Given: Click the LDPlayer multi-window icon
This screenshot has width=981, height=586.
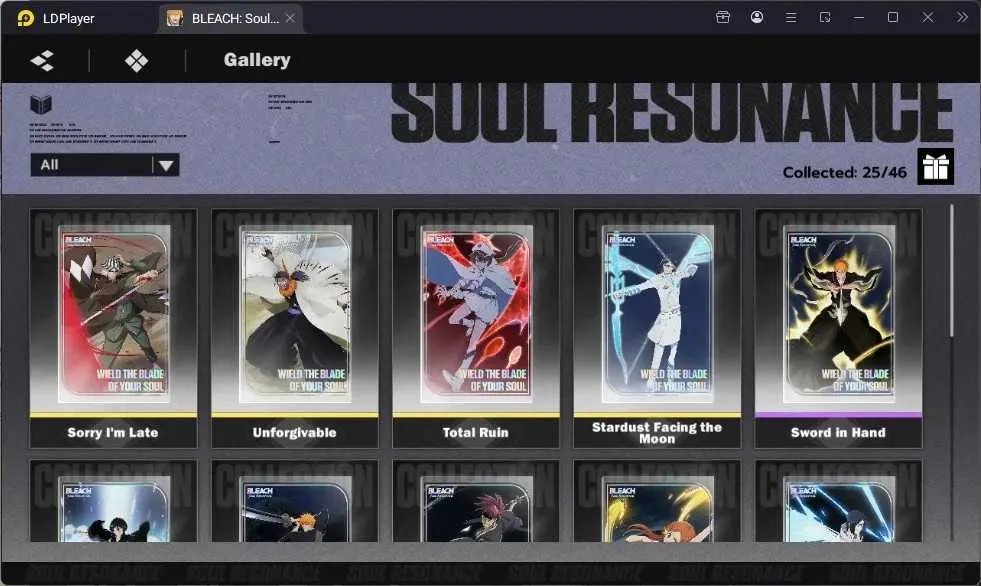Looking at the screenshot, I should pos(825,18).
